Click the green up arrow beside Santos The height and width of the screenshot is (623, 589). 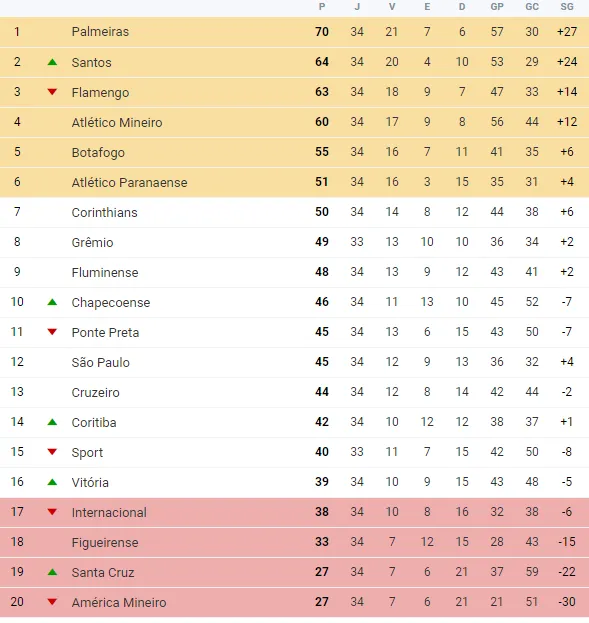pyautogui.click(x=52, y=62)
